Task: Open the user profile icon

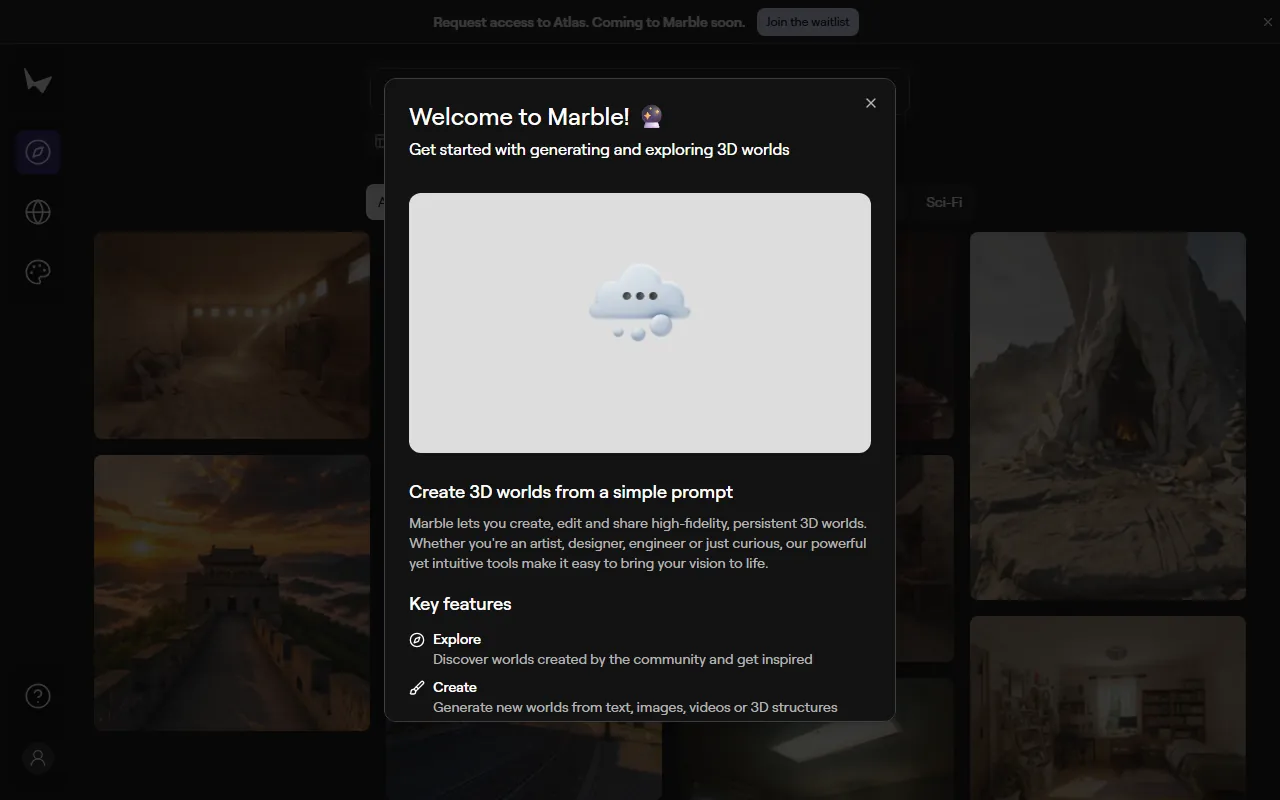Action: tap(38, 758)
